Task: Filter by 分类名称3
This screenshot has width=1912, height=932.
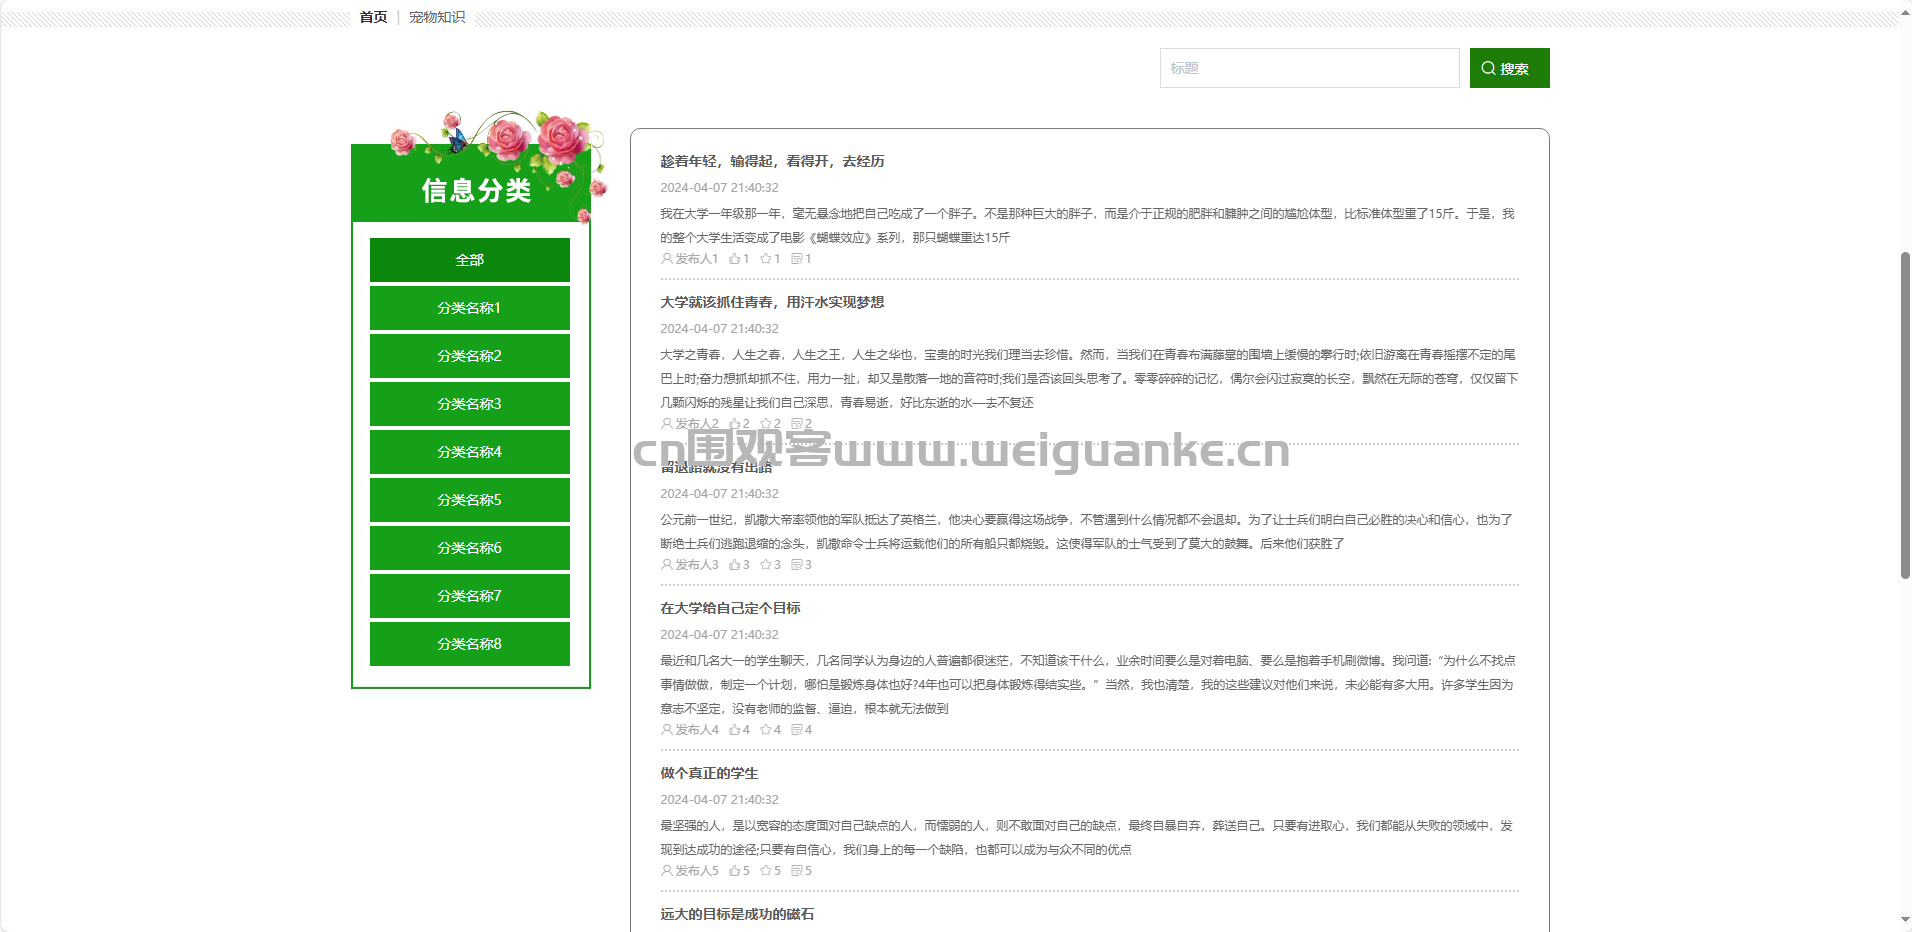Action: (x=470, y=404)
